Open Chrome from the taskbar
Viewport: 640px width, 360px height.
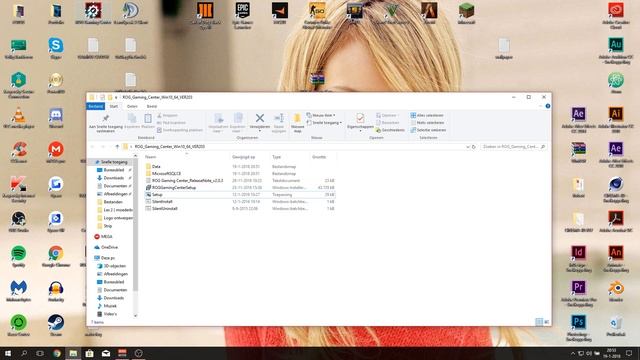point(57,353)
